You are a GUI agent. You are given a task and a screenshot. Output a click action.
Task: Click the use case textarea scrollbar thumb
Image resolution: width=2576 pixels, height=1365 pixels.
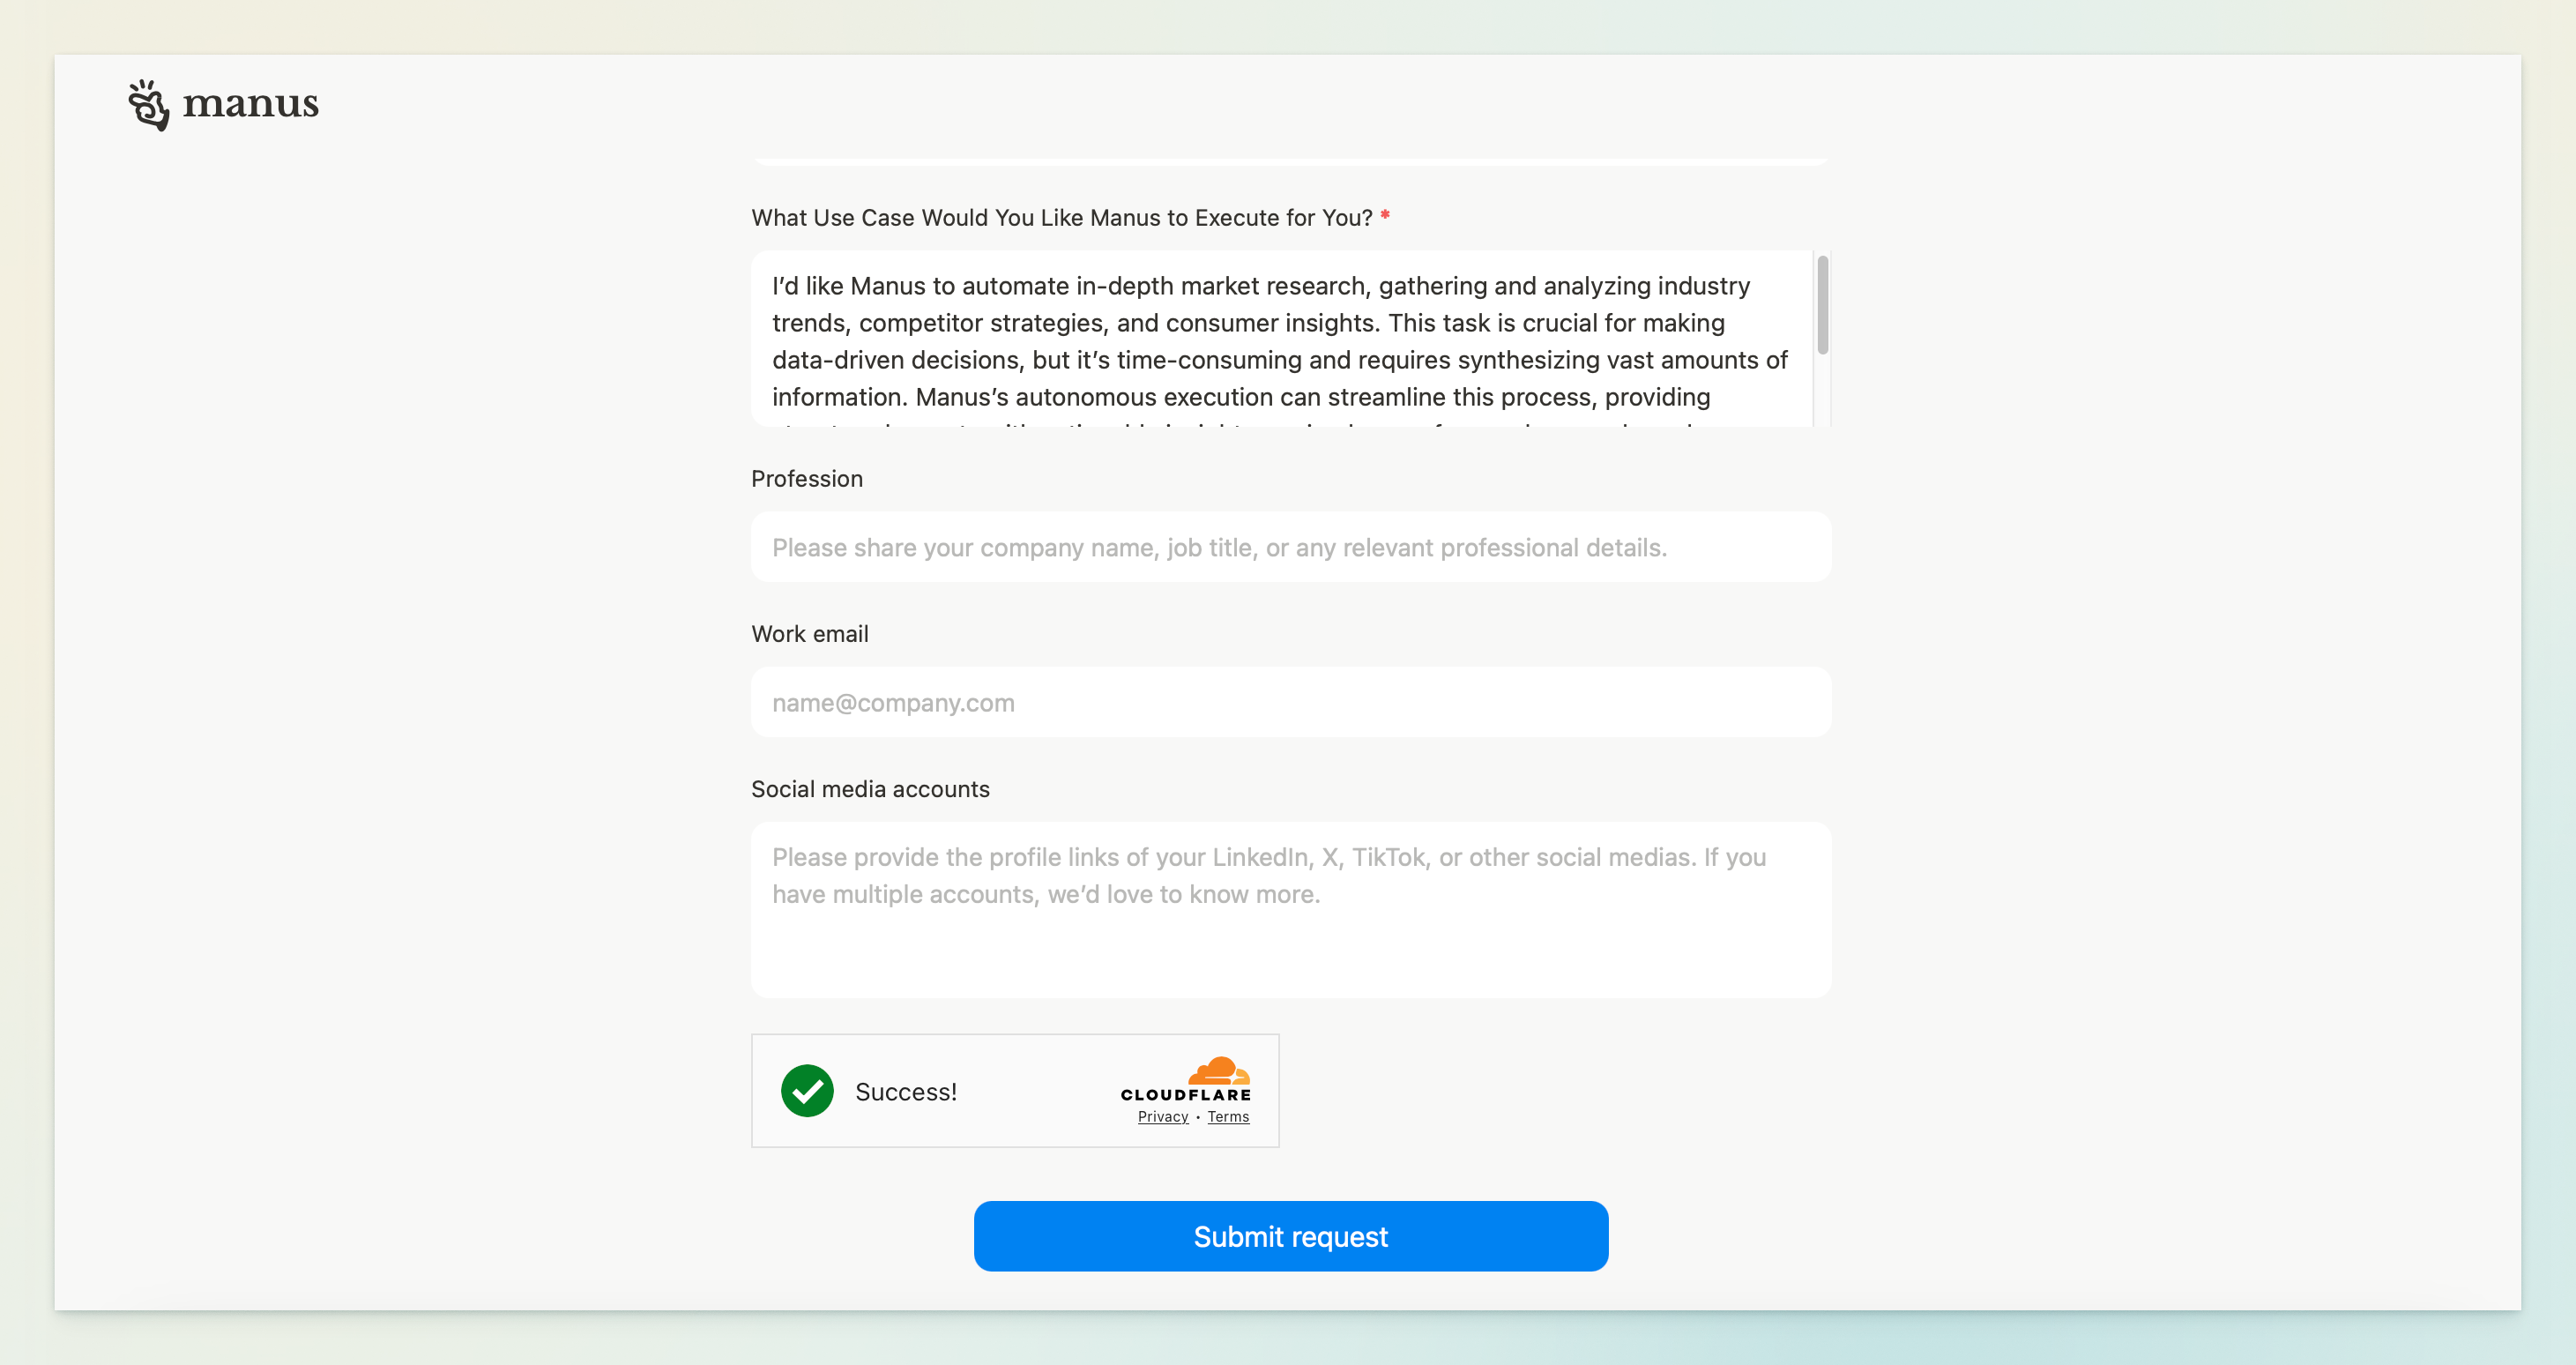point(1822,305)
